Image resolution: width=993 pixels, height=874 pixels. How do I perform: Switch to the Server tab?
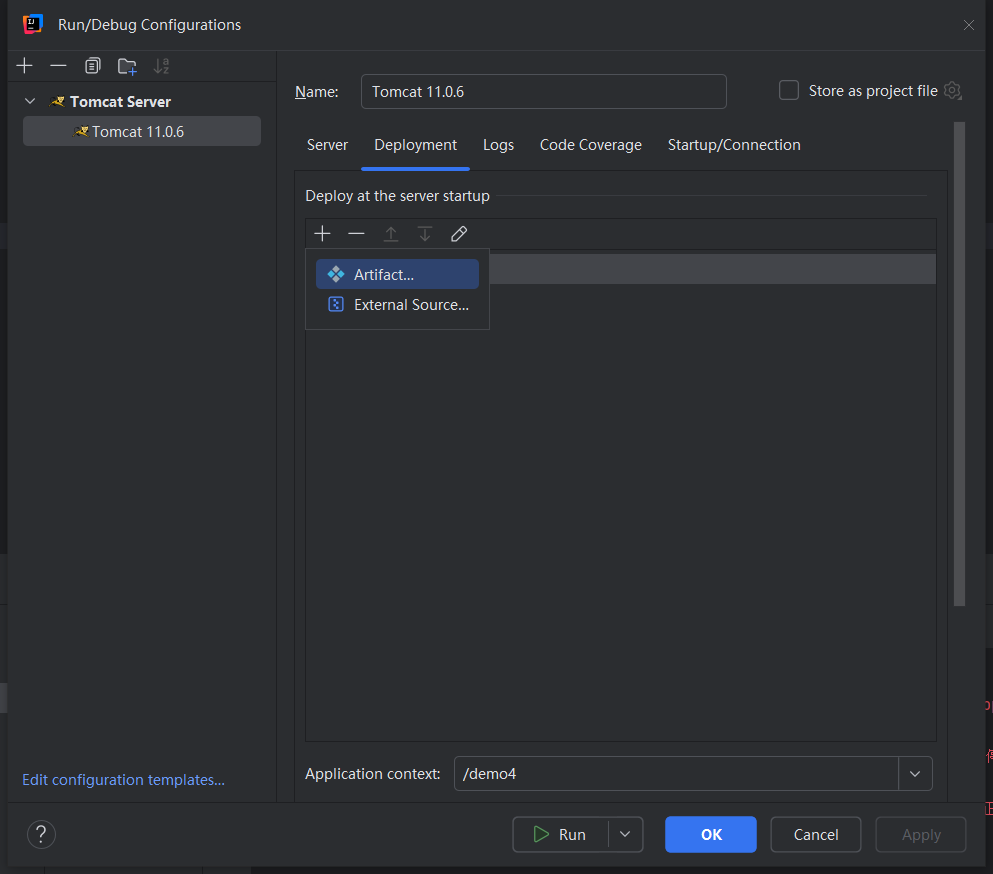[327, 145]
